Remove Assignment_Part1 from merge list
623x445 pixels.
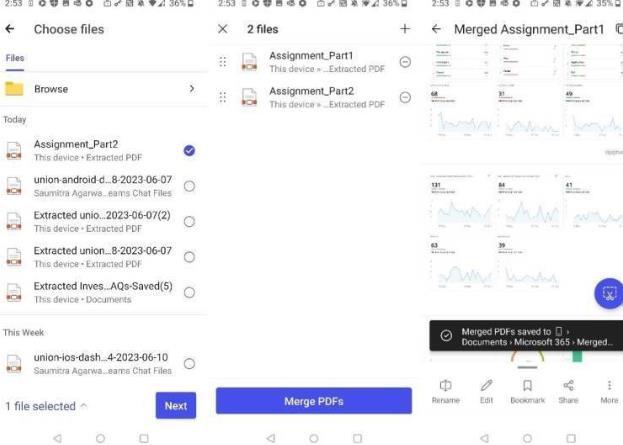[405, 62]
